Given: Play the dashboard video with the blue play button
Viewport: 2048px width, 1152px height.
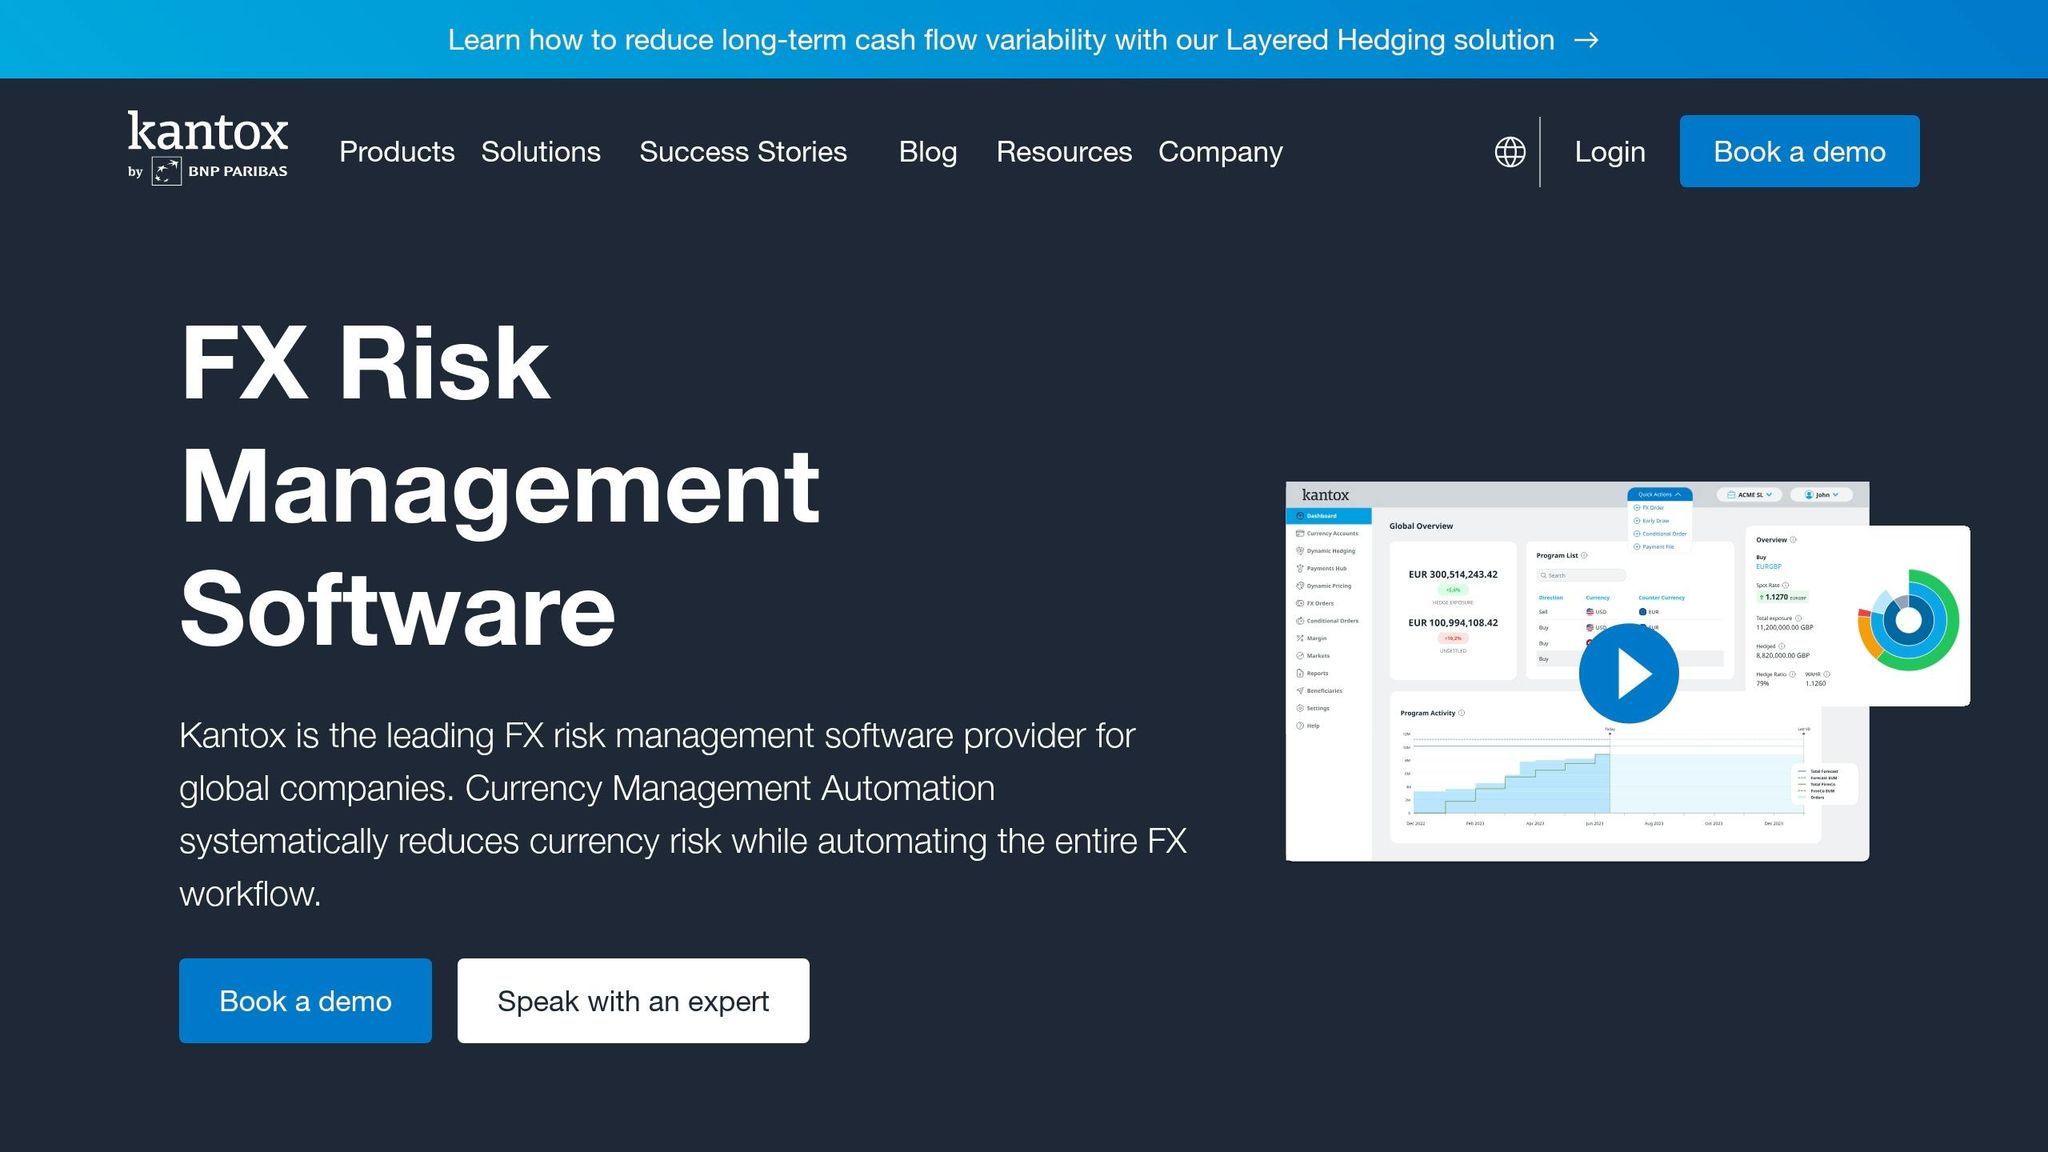Looking at the screenshot, I should pyautogui.click(x=1629, y=674).
